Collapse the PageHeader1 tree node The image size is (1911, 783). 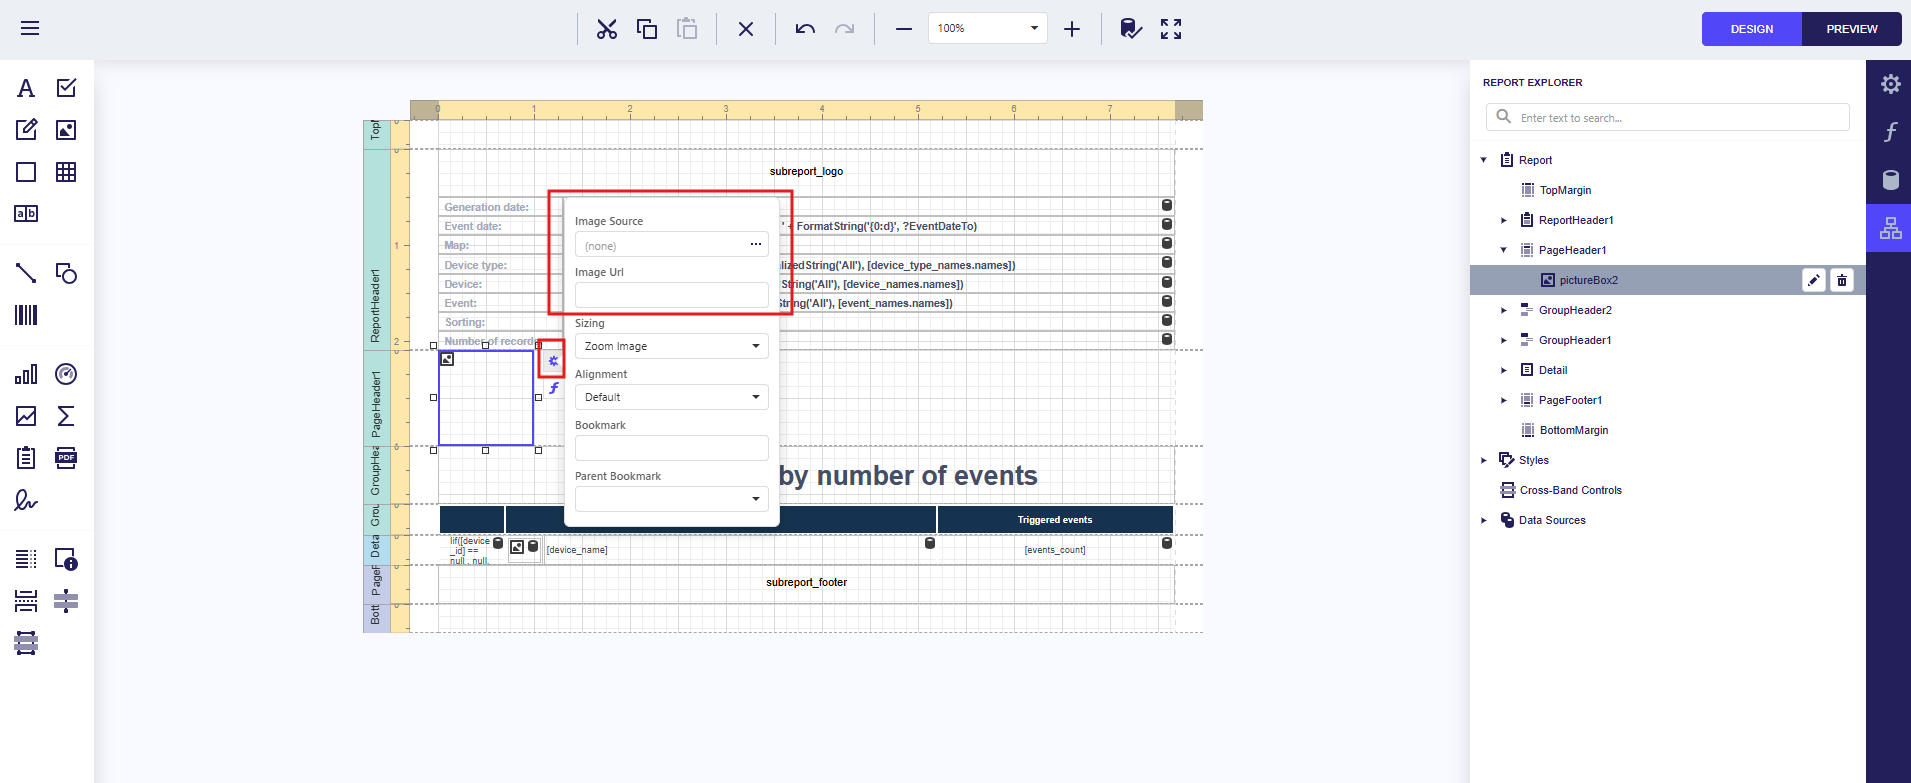[x=1504, y=250]
